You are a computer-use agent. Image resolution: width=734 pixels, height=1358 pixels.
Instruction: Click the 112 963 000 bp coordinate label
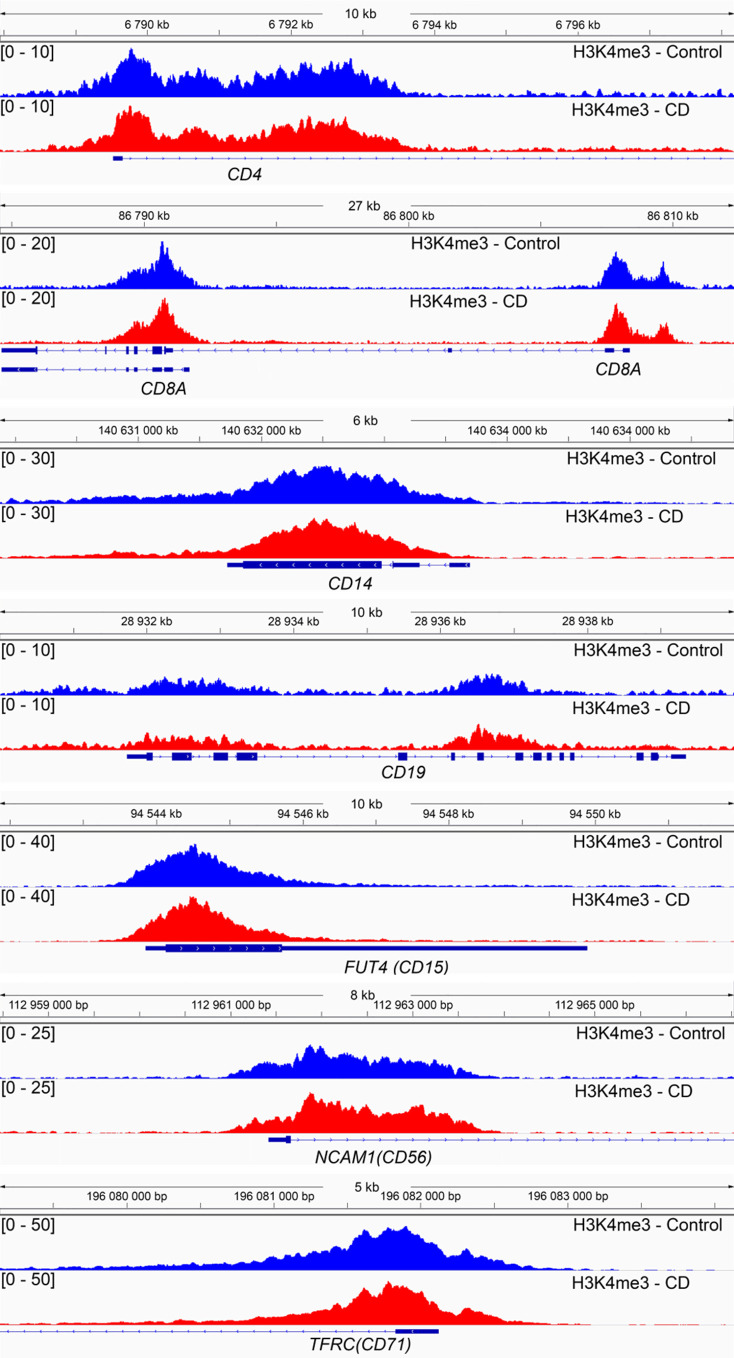coord(411,1004)
